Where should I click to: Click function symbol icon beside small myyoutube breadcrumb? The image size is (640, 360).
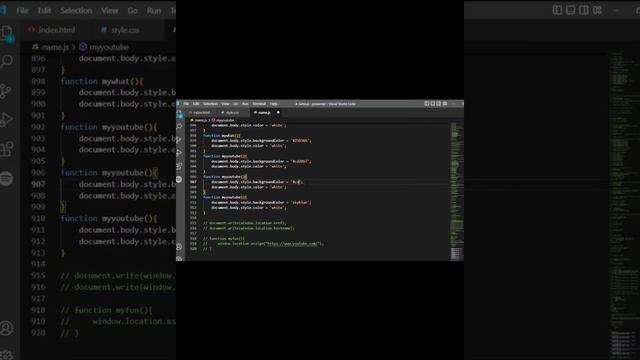tap(213, 120)
